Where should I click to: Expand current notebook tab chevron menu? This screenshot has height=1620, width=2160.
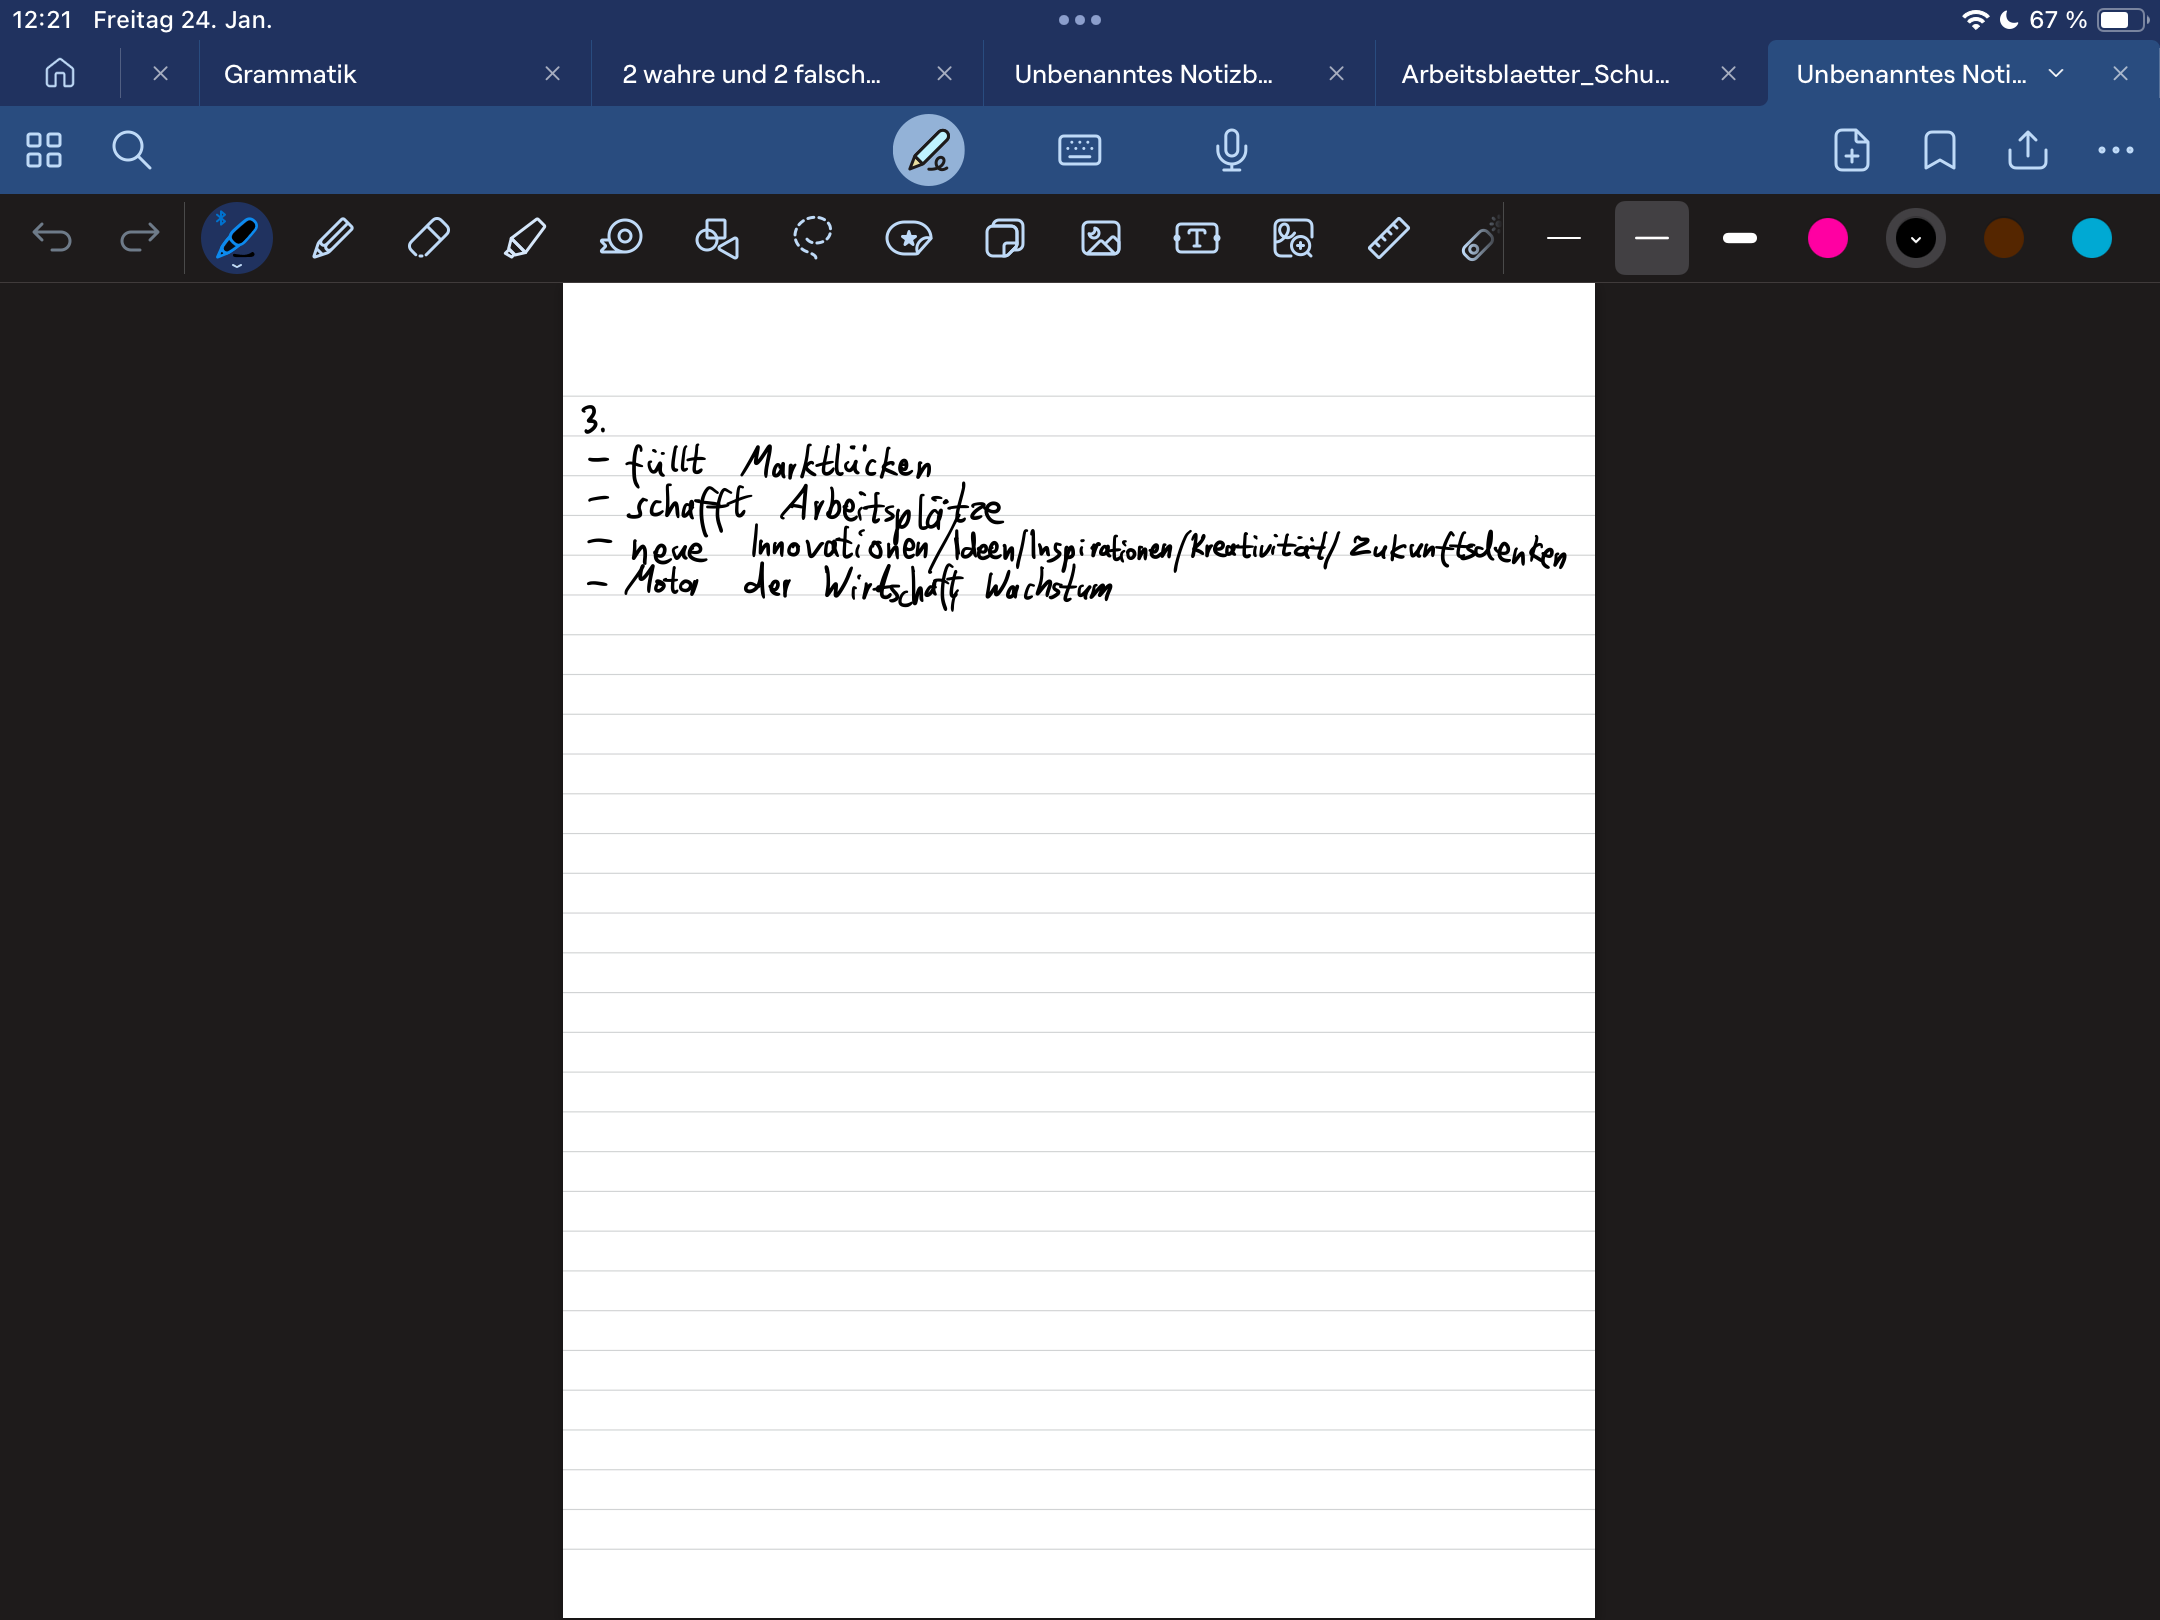pos(2056,74)
